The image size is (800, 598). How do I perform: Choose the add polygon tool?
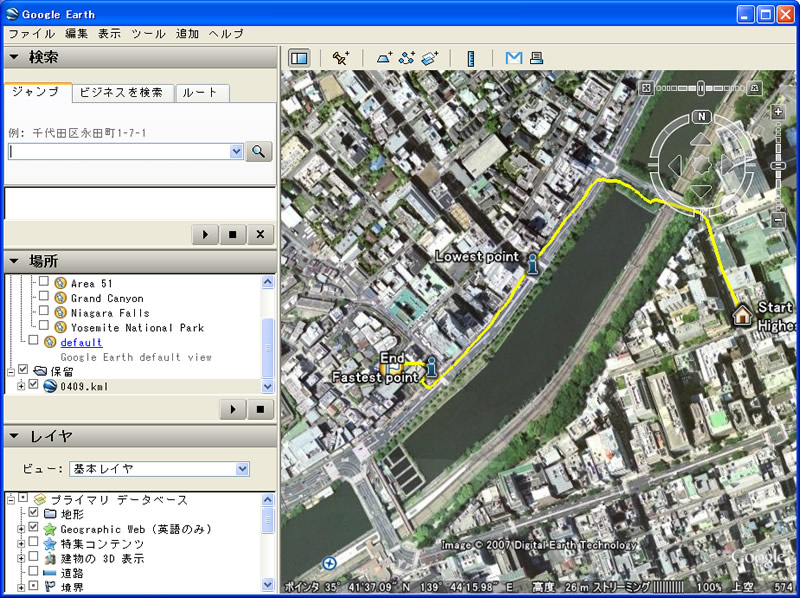pyautogui.click(x=385, y=58)
